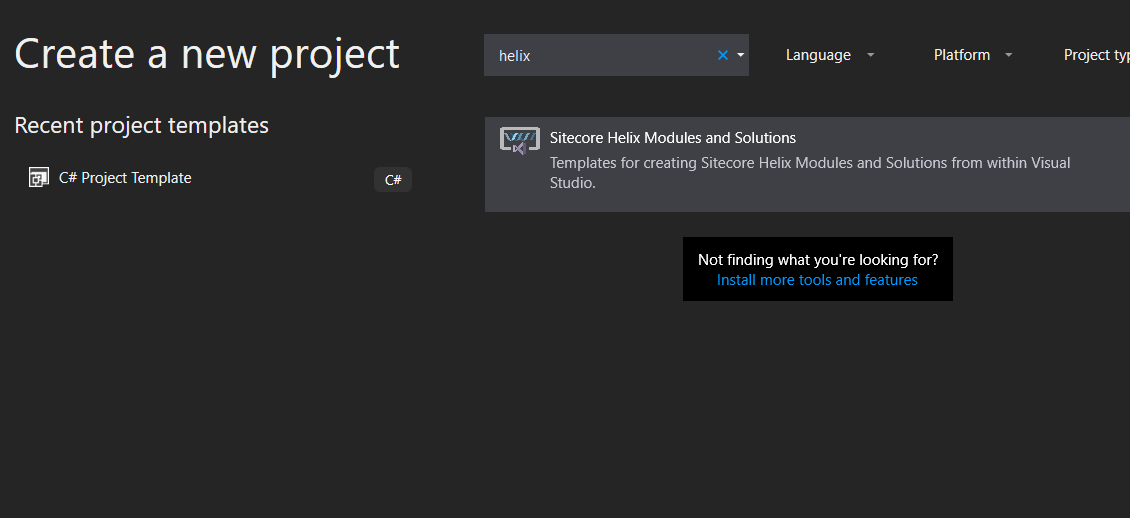The image size is (1130, 518).
Task: Select the recent C# Project Template
Action: [x=220, y=178]
